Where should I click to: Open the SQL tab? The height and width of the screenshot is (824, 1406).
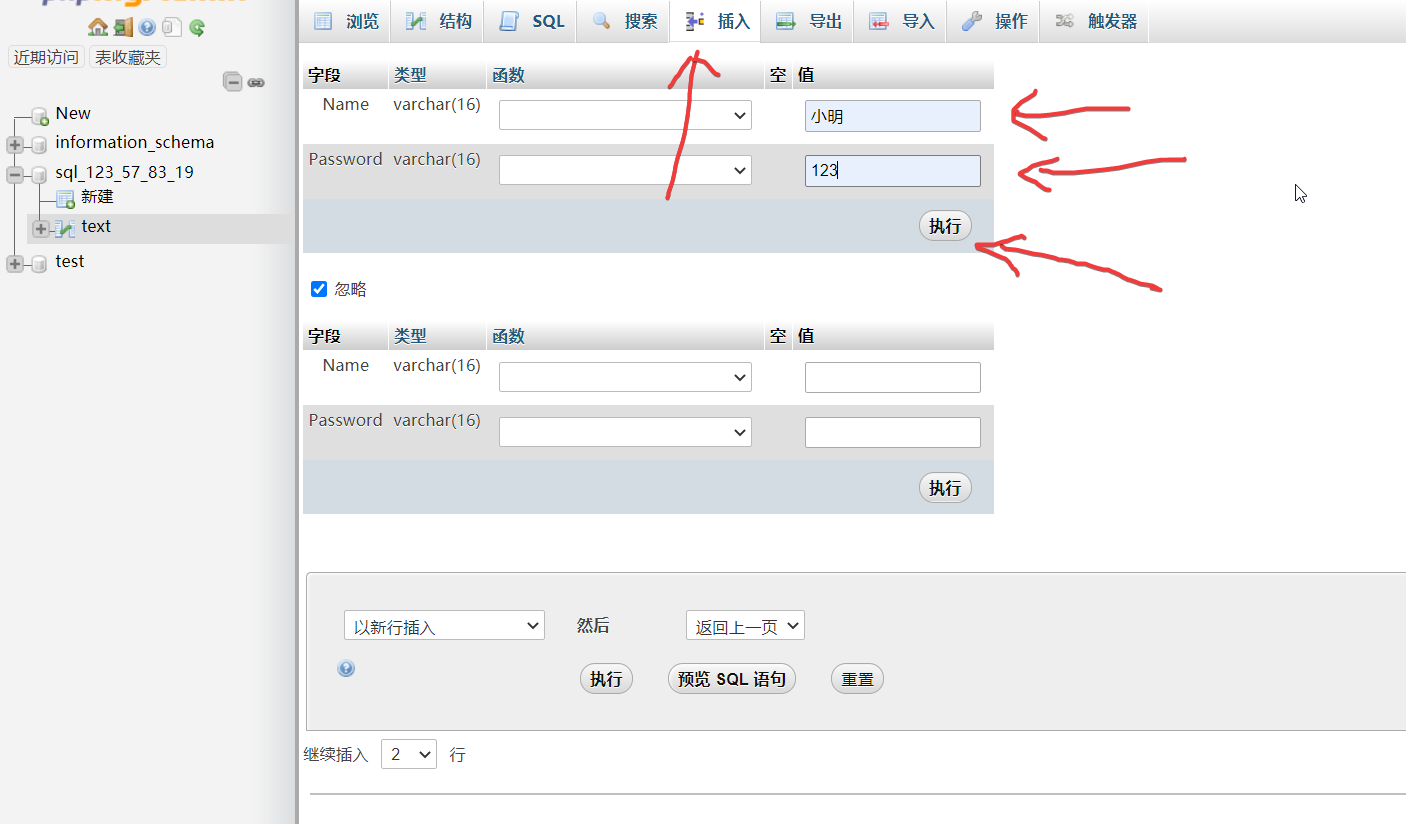click(x=531, y=21)
